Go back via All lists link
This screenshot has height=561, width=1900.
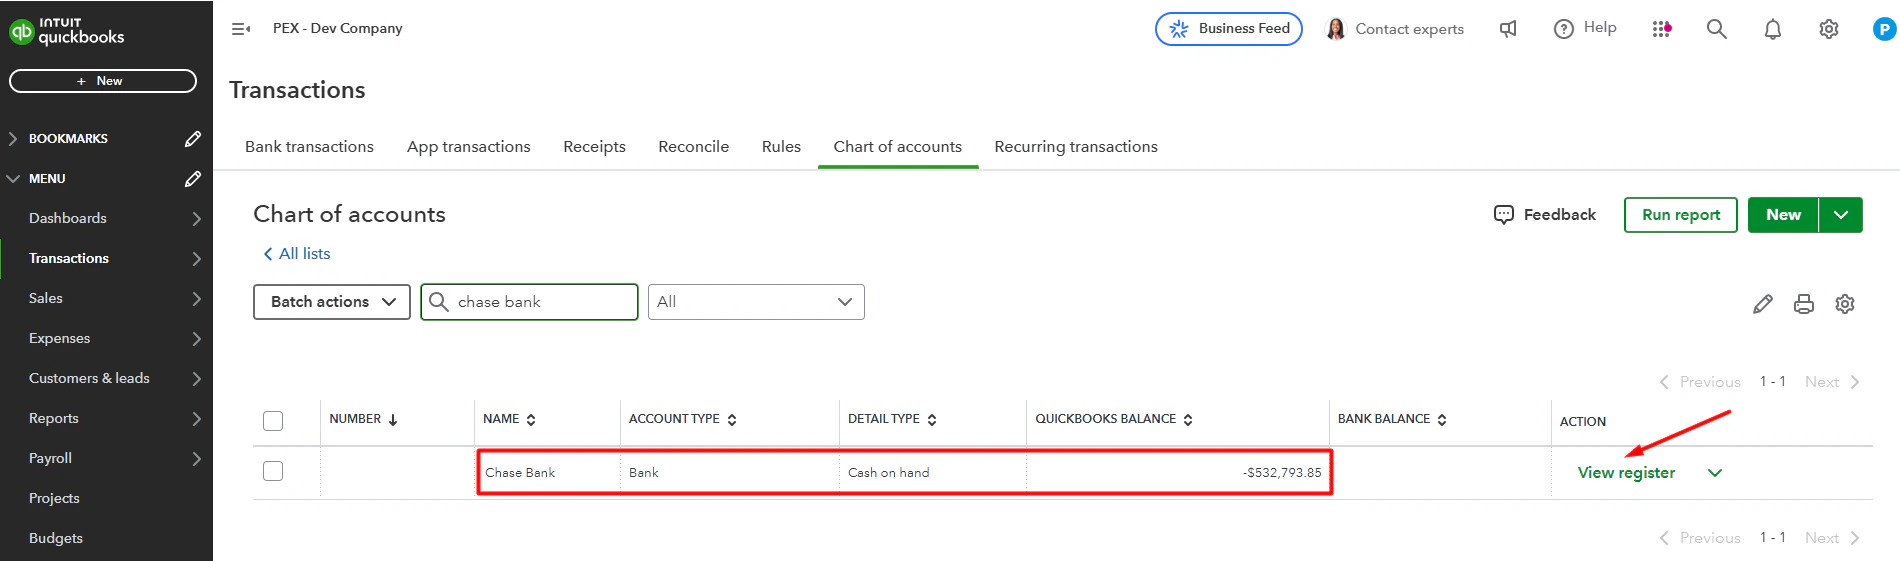[x=297, y=254]
